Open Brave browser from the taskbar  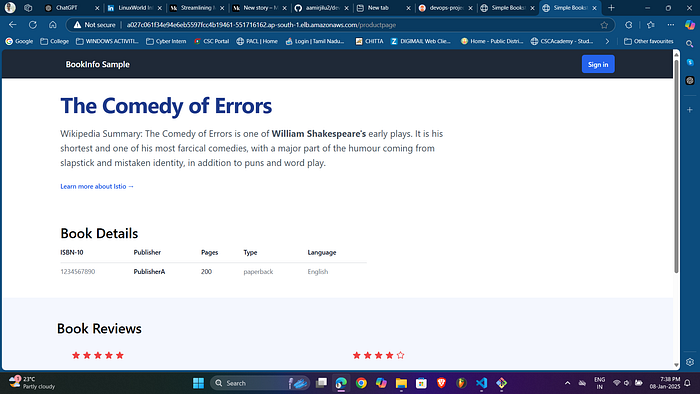(441, 383)
